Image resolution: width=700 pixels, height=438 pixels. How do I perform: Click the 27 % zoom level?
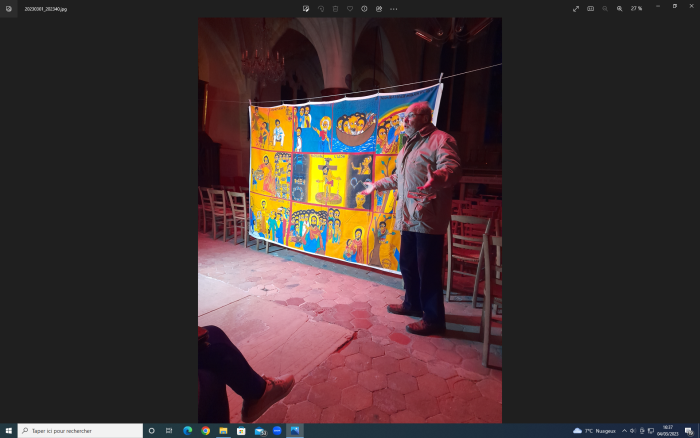pos(637,8)
